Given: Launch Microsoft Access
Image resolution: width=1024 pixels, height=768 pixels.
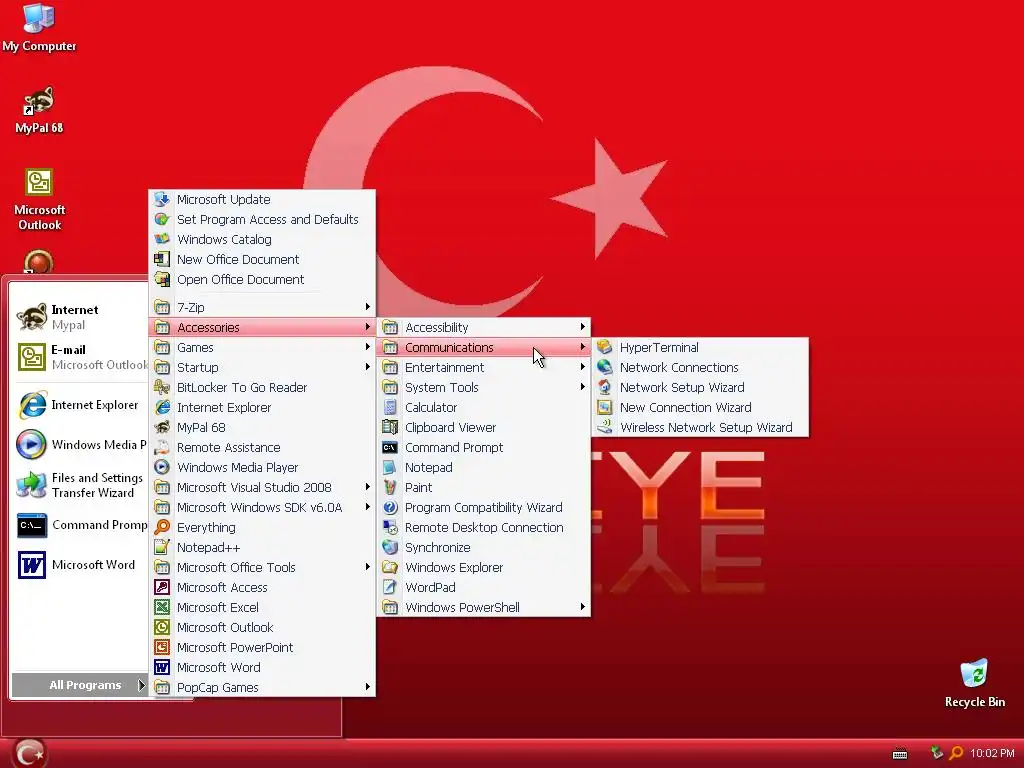Looking at the screenshot, I should (x=263, y=588).
